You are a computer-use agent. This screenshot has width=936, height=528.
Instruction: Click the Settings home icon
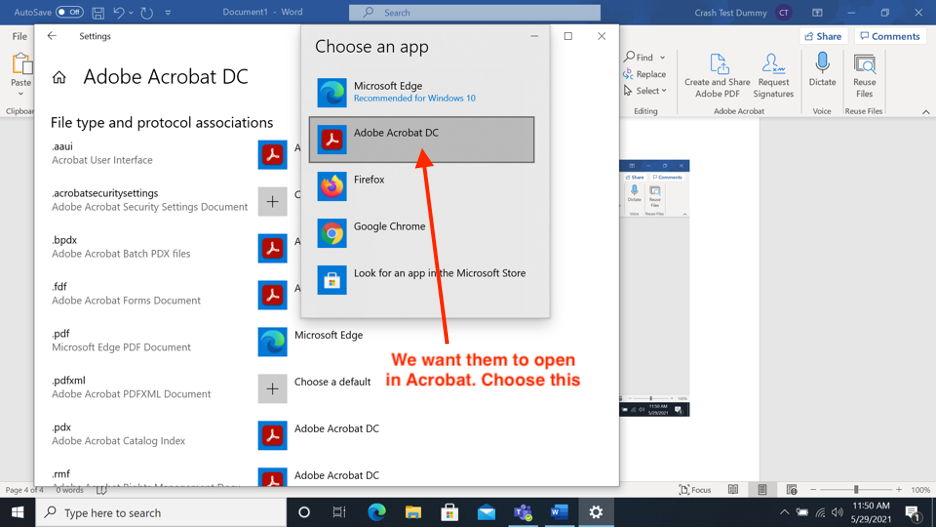point(59,77)
